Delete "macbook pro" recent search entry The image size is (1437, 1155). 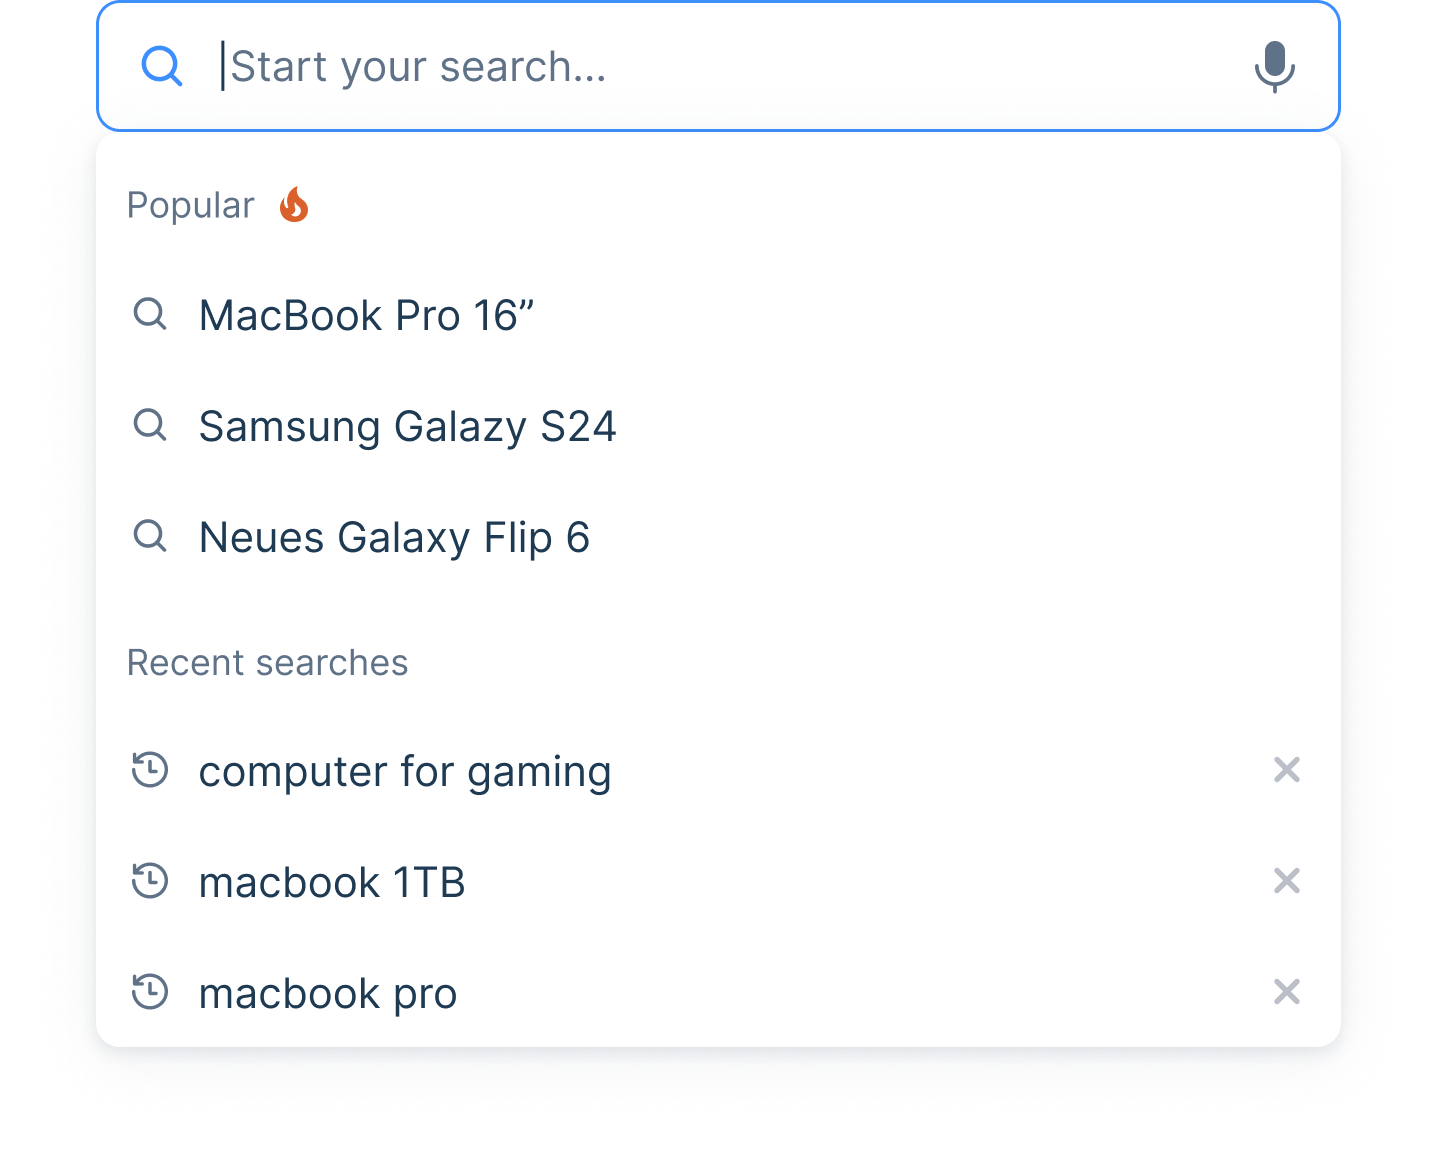tap(1286, 992)
